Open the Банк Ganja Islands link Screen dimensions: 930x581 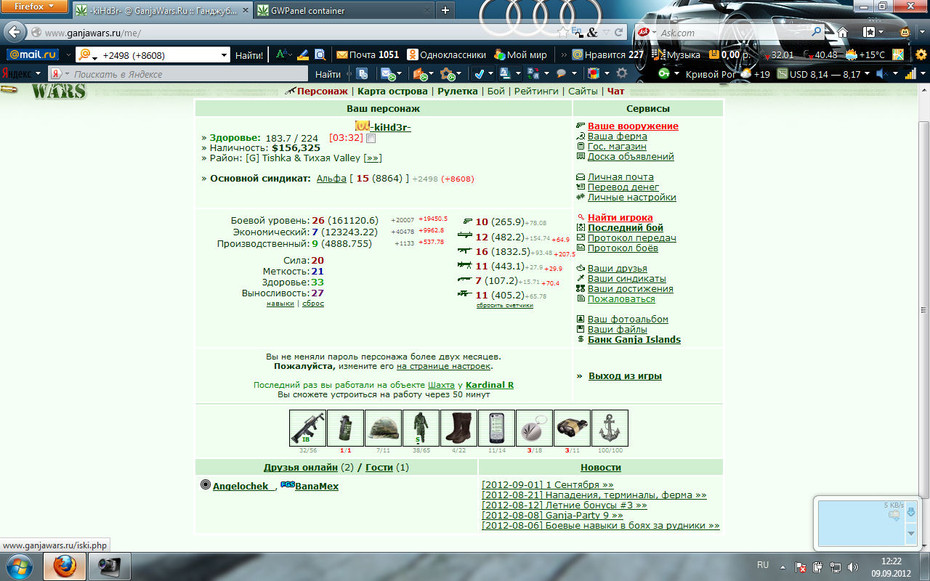coord(634,340)
